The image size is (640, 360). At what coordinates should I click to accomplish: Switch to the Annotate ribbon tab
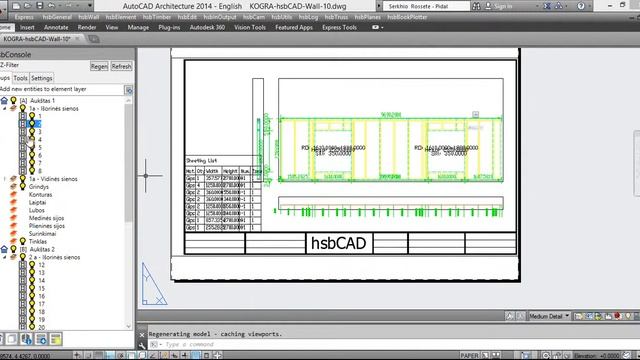click(56, 27)
